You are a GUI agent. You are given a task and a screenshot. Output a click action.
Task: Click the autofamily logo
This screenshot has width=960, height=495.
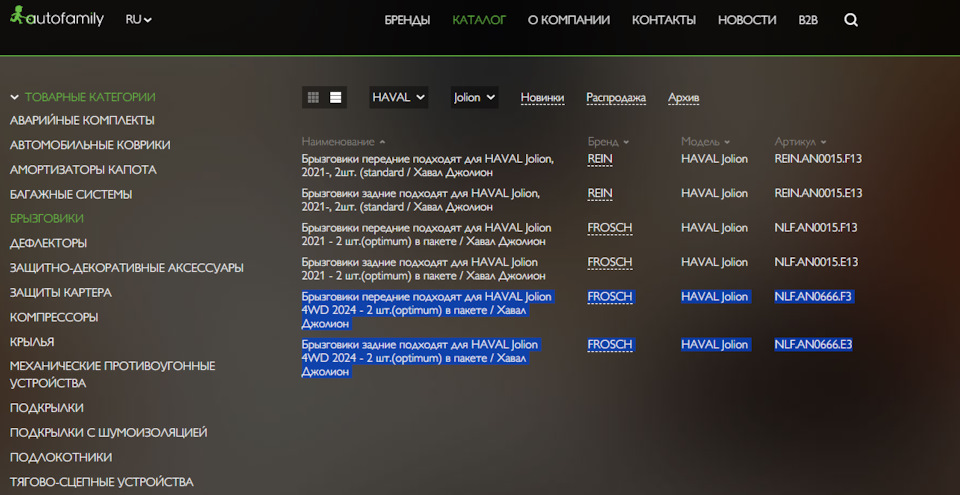57,18
